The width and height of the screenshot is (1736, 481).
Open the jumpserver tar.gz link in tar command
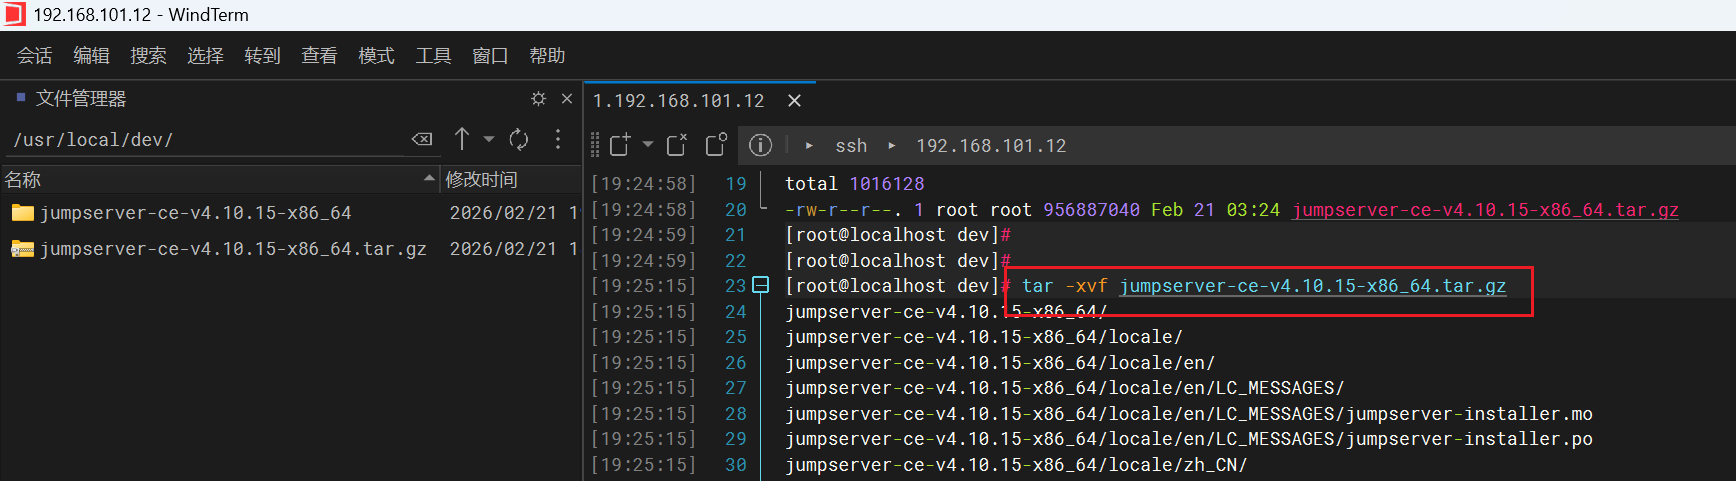[x=1312, y=286]
